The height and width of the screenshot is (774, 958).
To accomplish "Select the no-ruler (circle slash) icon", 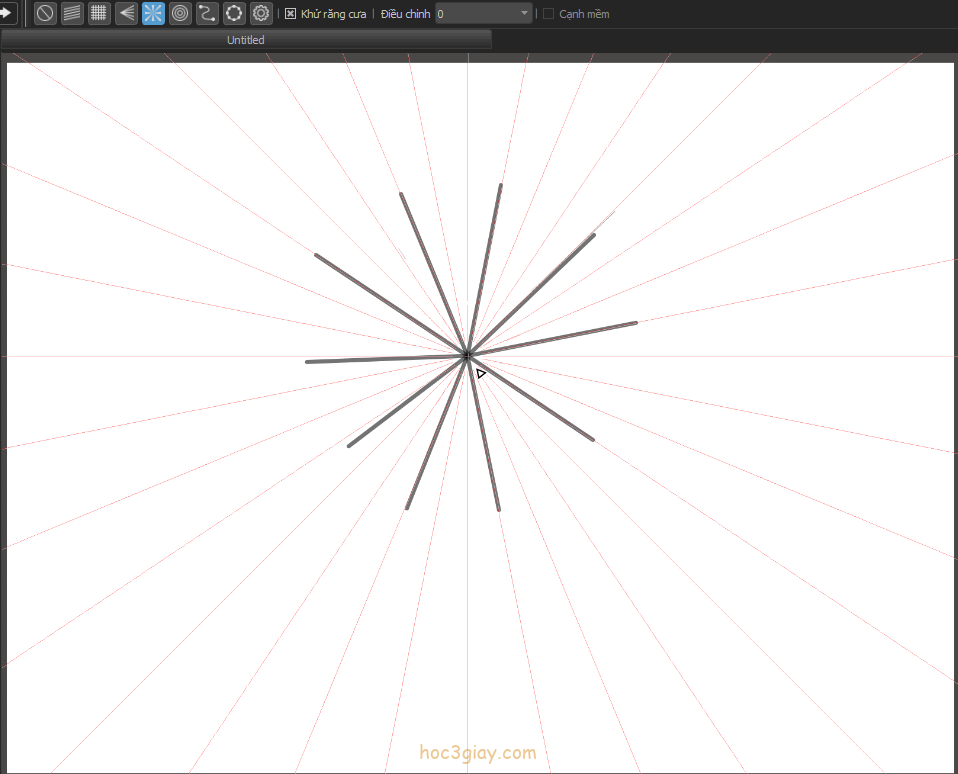I will (x=45, y=13).
